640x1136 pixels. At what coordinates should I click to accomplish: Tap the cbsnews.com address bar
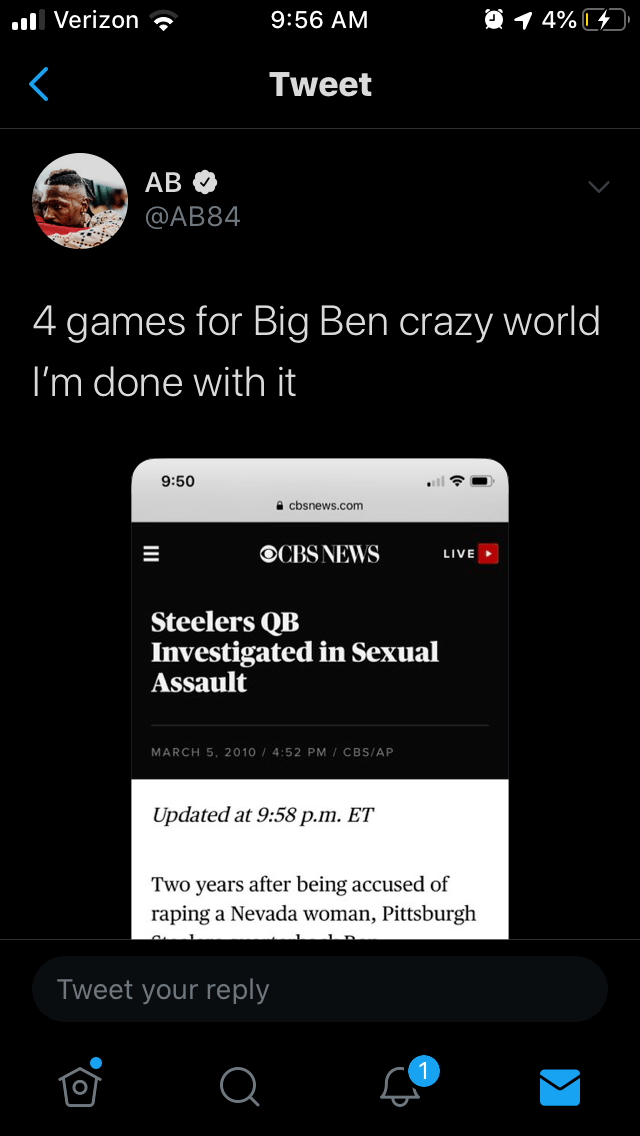(320, 506)
